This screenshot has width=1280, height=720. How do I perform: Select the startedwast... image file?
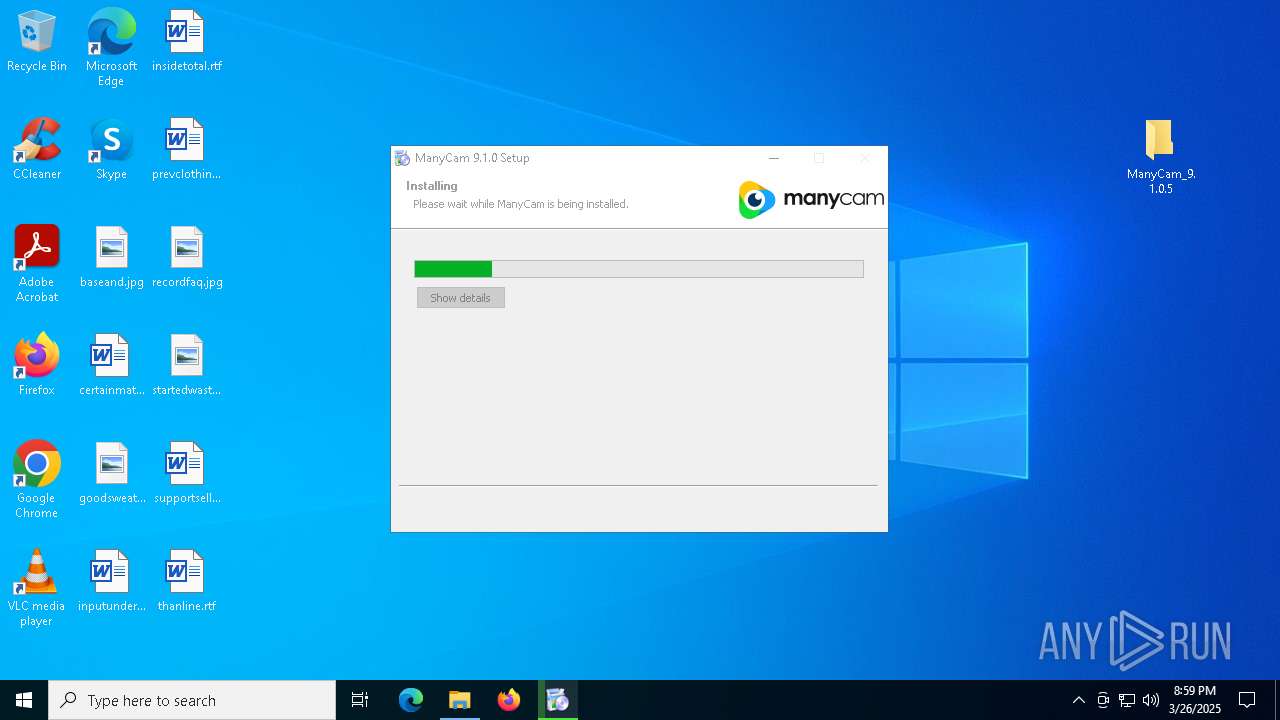(187, 366)
